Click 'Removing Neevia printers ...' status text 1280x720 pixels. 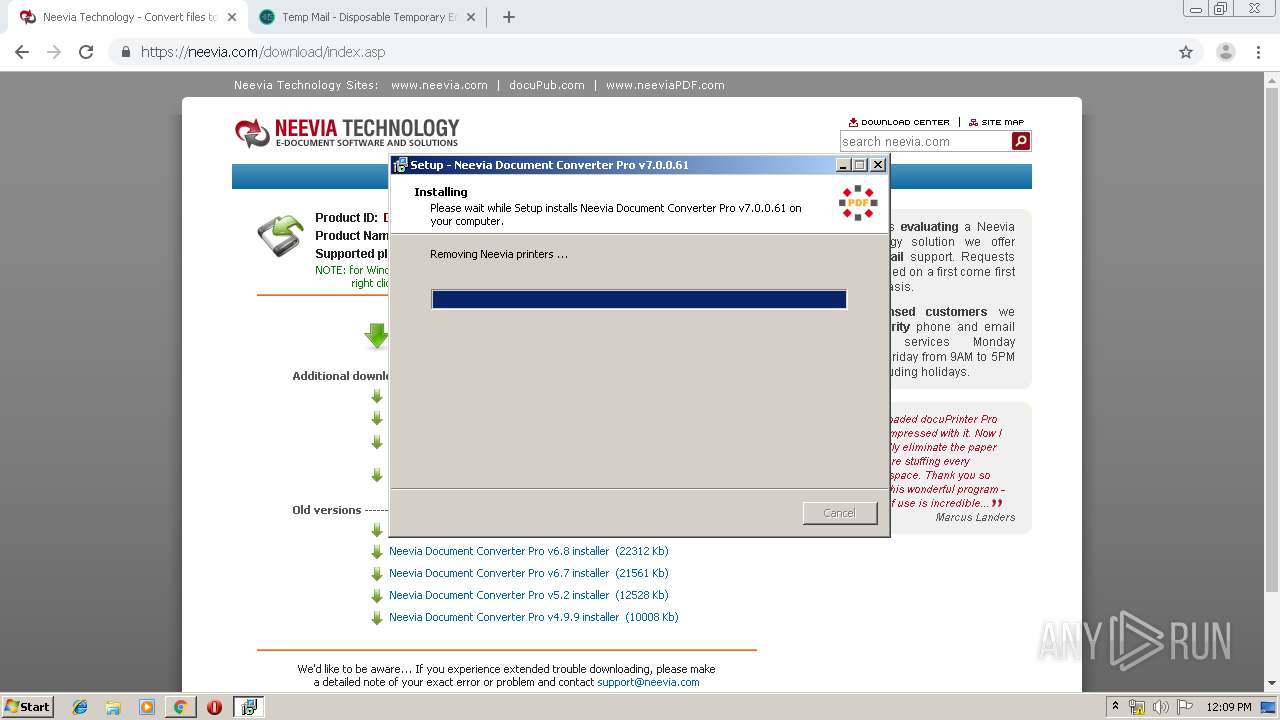tap(499, 254)
